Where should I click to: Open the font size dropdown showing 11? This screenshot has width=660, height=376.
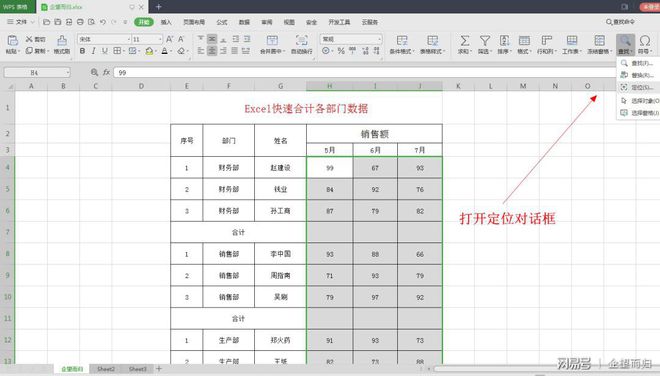coord(160,39)
